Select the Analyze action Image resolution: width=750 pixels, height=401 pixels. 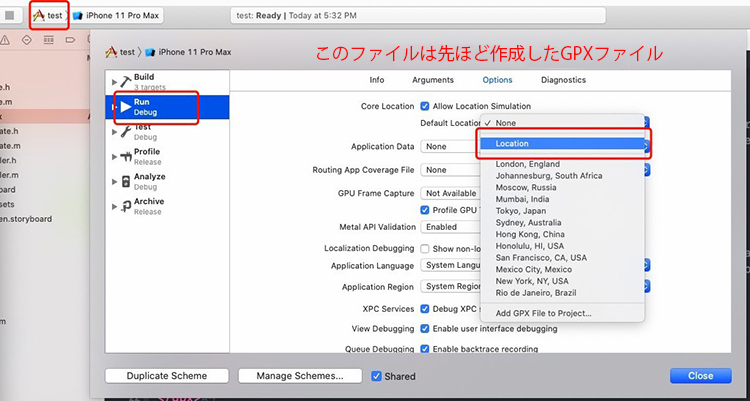tap(167, 181)
